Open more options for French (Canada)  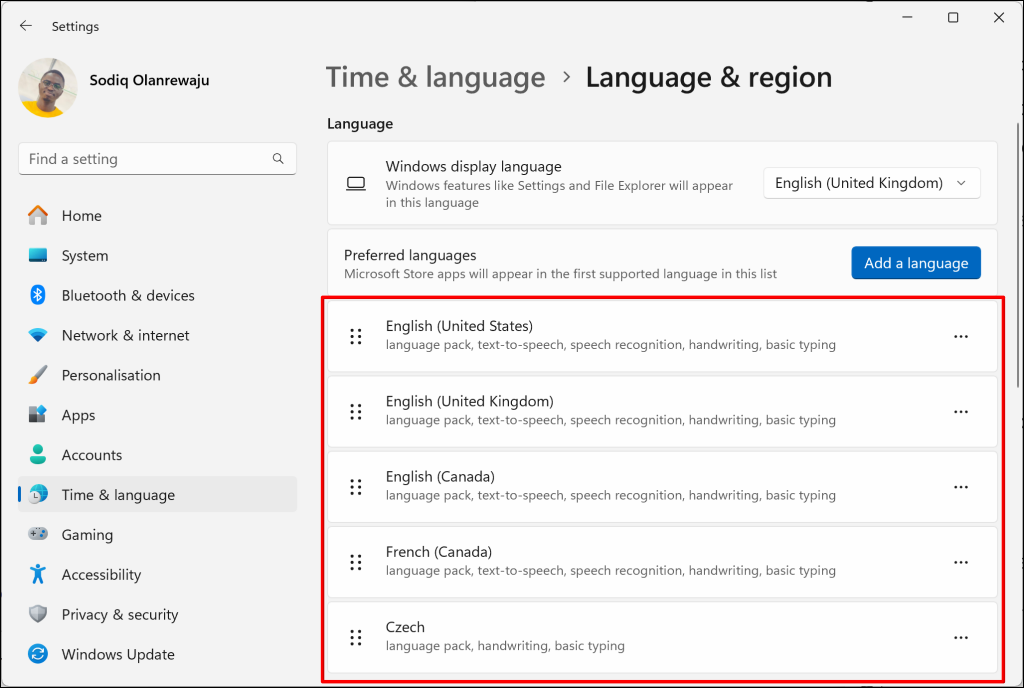pyautogui.click(x=961, y=562)
